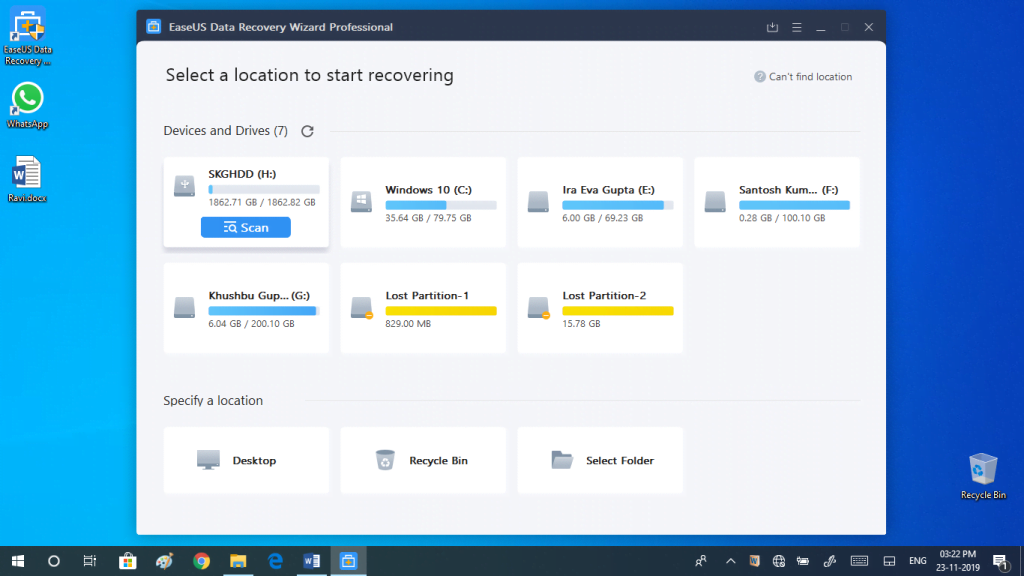Click the Lost Partition-1 label
Viewport: 1024px width, 576px height.
pyautogui.click(x=427, y=296)
